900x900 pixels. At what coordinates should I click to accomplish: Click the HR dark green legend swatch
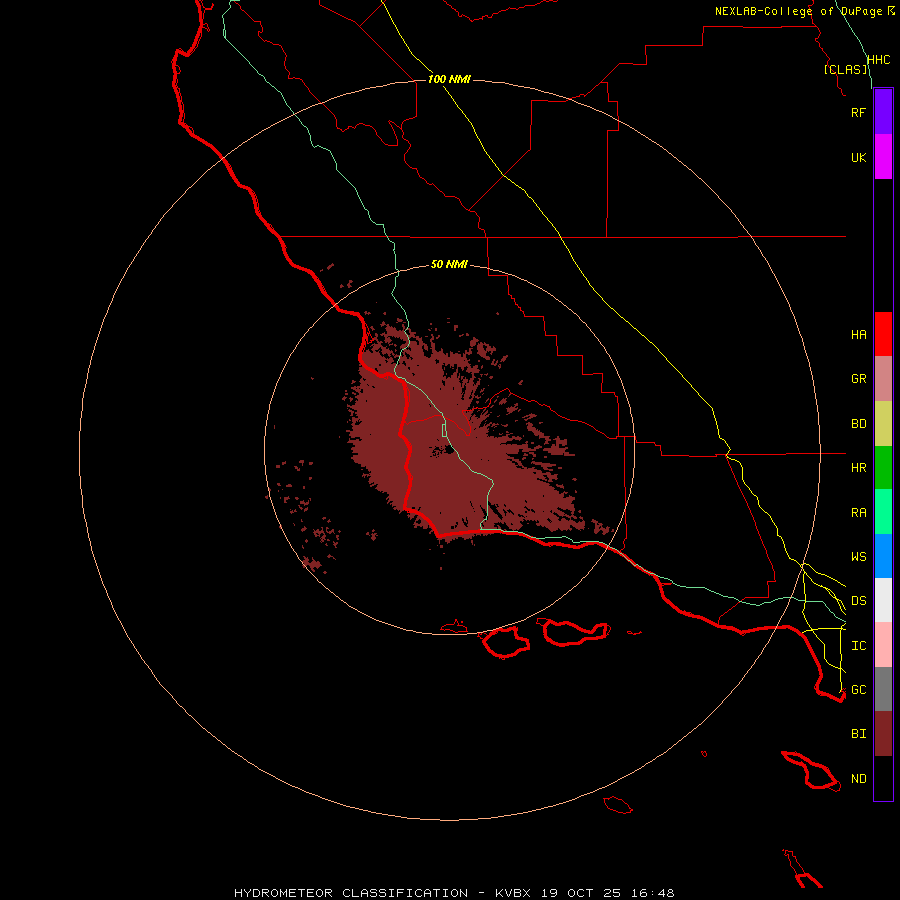[883, 468]
